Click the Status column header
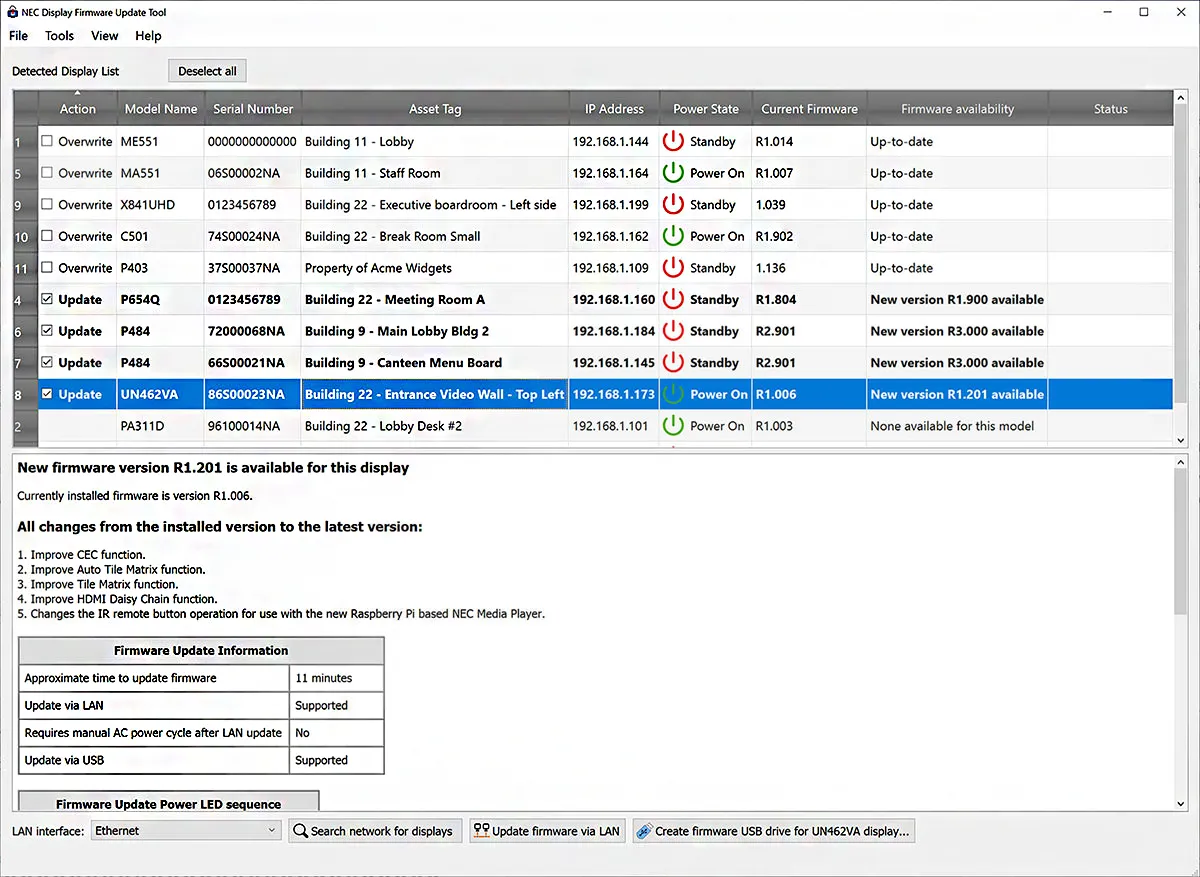This screenshot has width=1200, height=877. [x=1110, y=109]
